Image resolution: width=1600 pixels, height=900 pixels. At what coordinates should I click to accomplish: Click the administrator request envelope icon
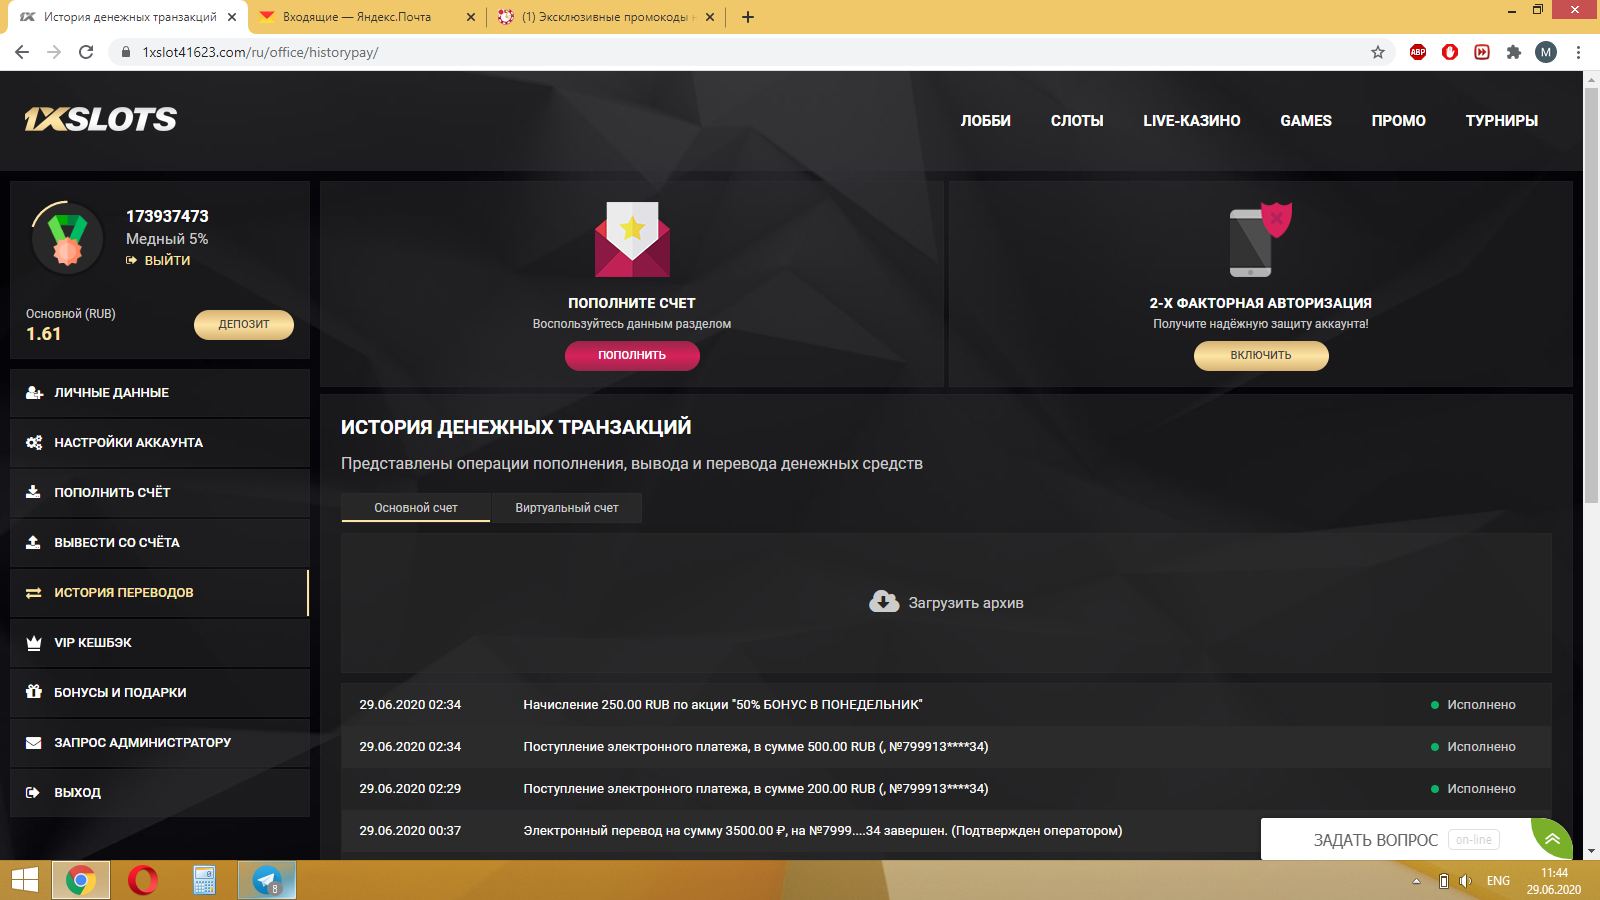tap(33, 743)
